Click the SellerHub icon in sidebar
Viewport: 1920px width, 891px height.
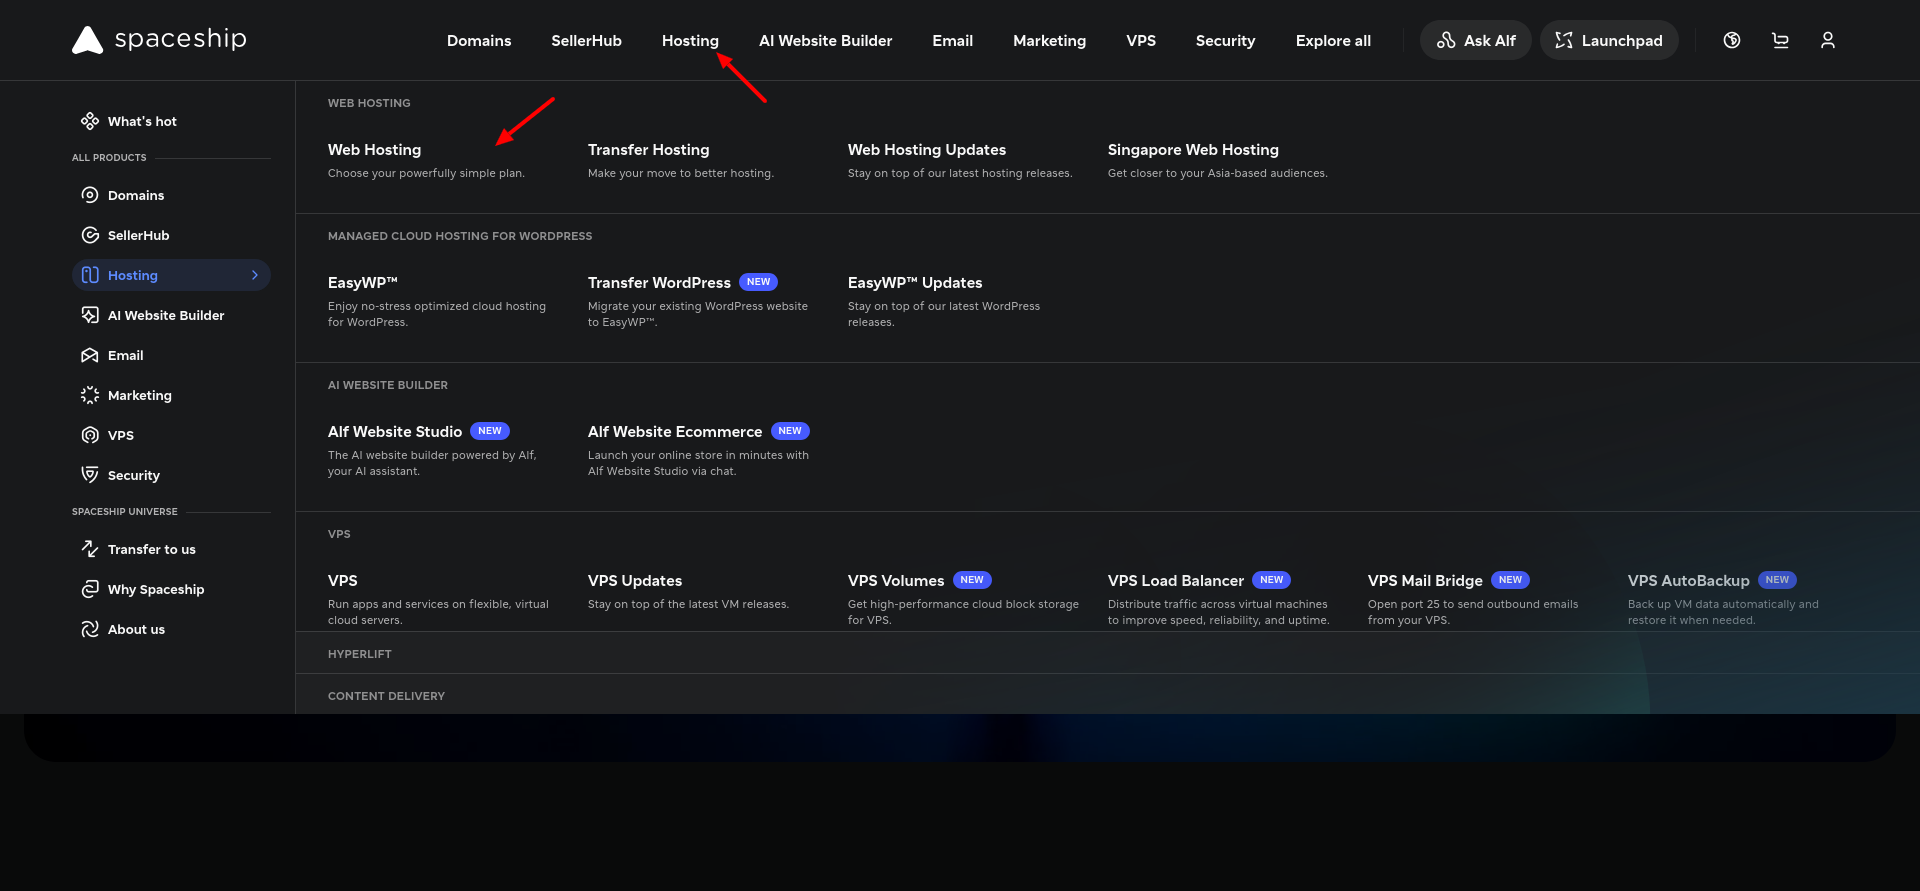click(90, 235)
